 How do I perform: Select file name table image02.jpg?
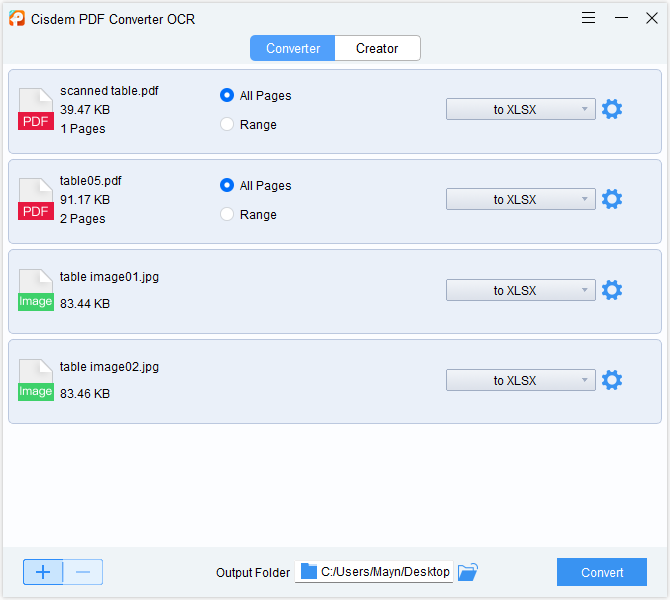(x=109, y=367)
